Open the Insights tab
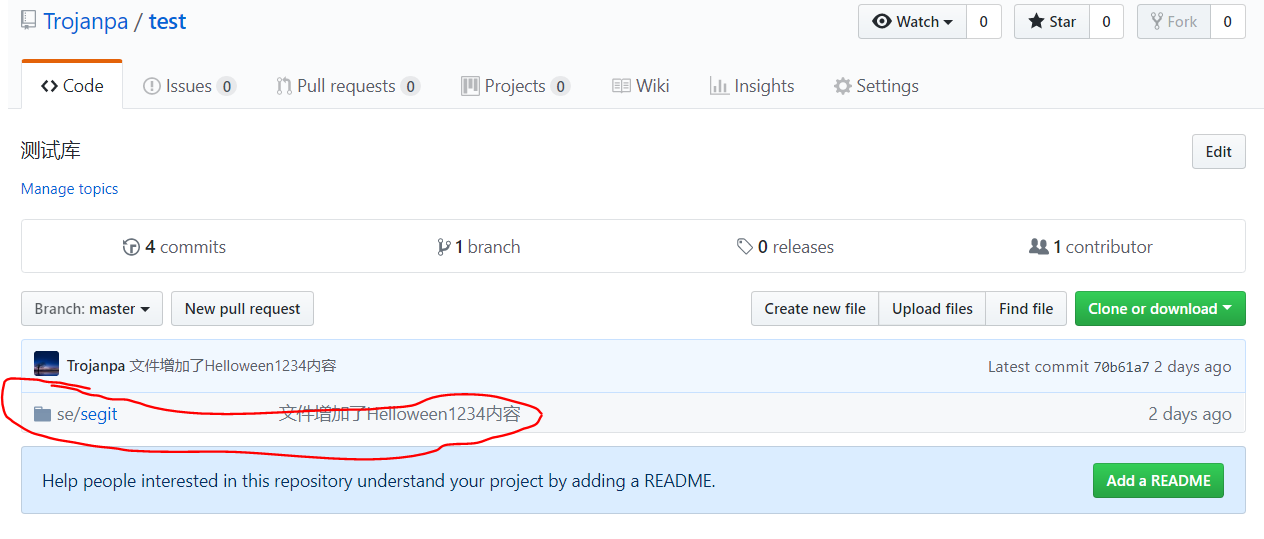Screen dimensions: 1264x539 [752, 86]
